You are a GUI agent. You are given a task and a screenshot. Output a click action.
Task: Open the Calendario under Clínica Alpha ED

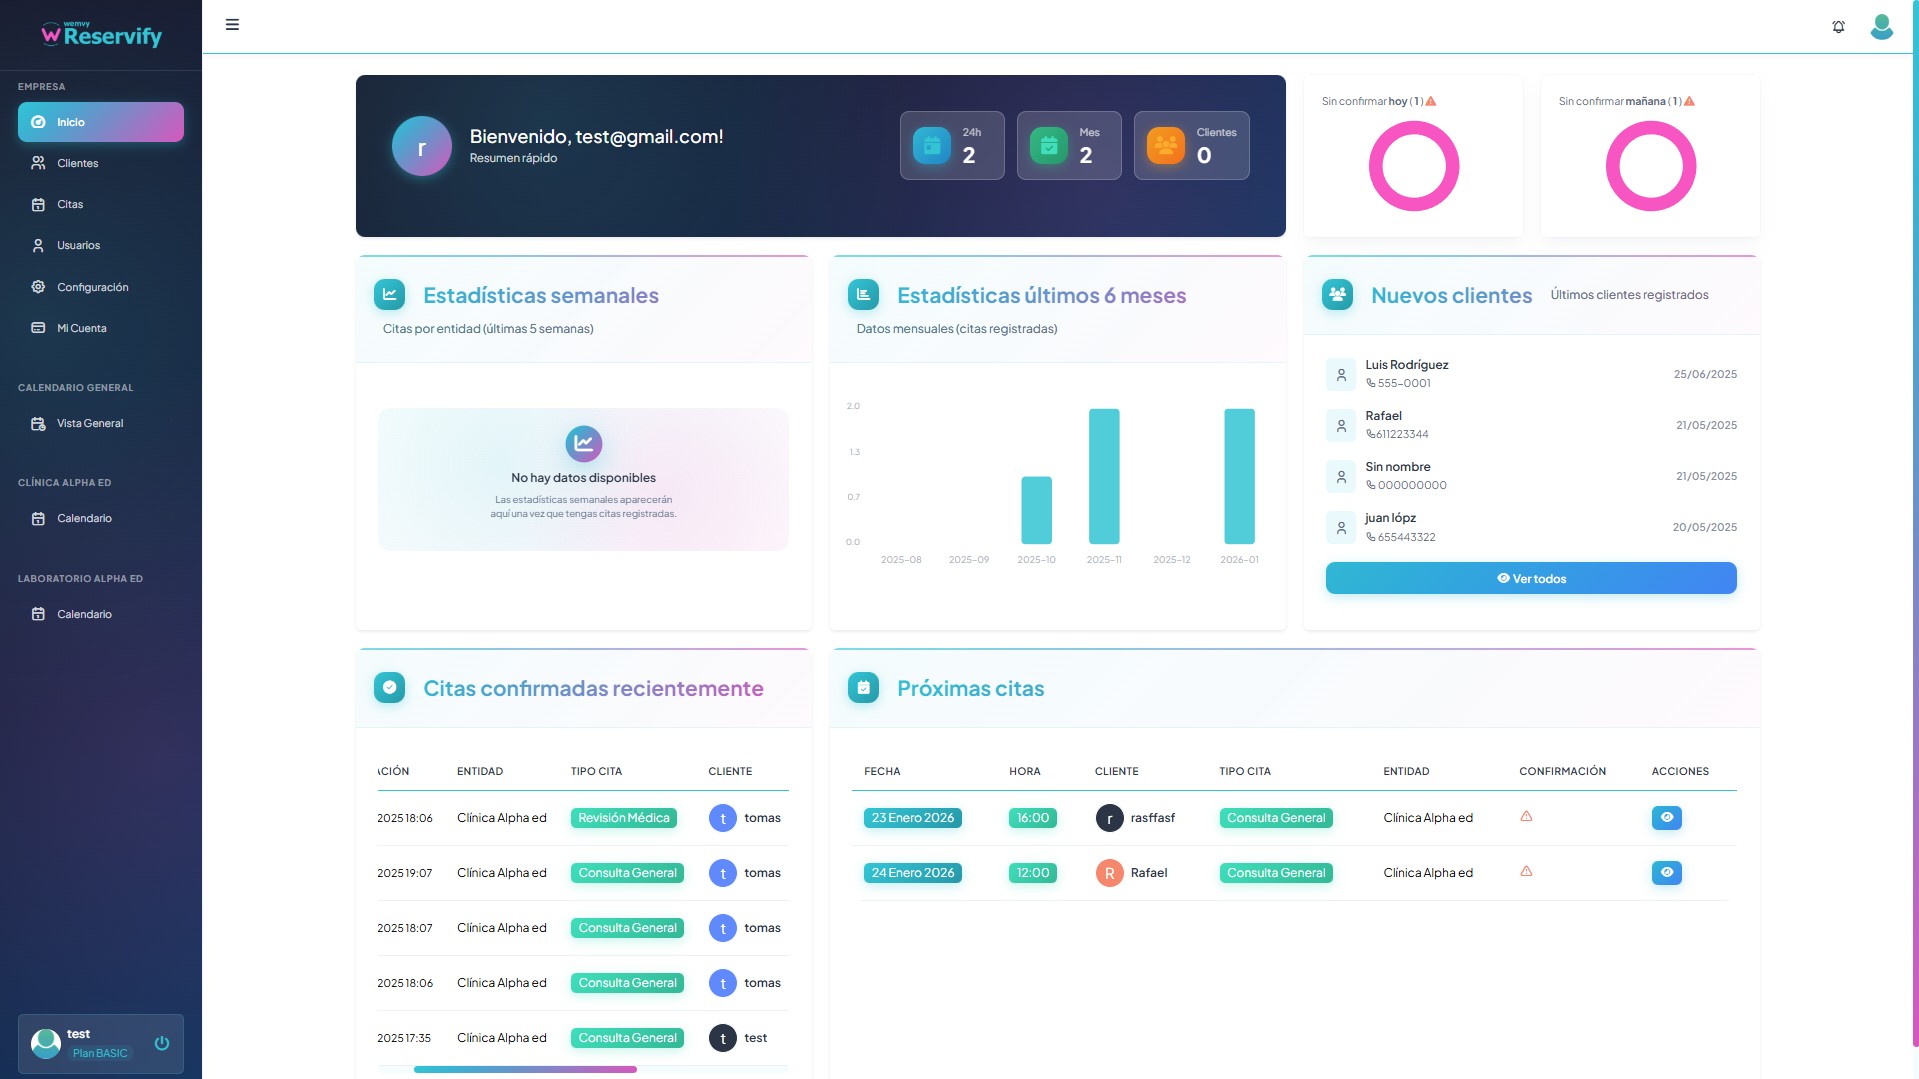pyautogui.click(x=85, y=518)
